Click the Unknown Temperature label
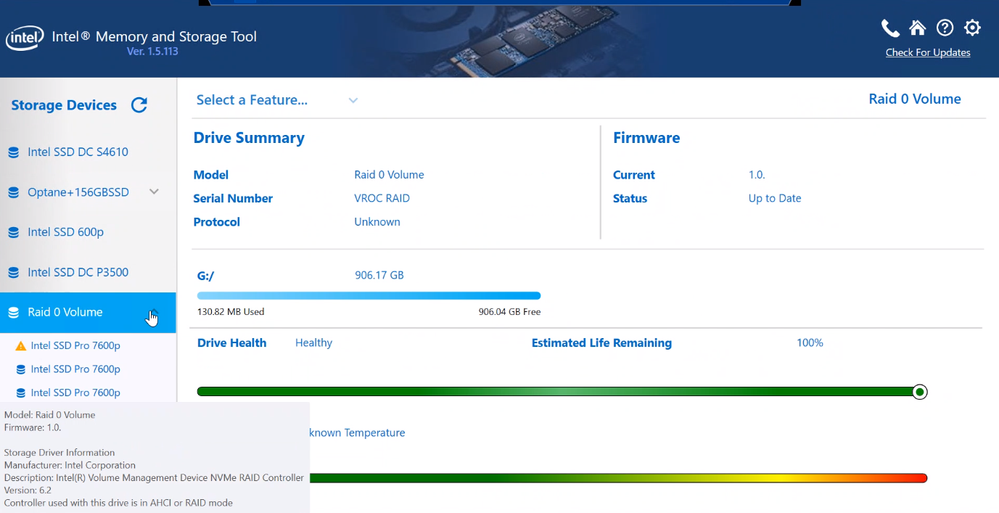This screenshot has width=999, height=513. click(357, 433)
